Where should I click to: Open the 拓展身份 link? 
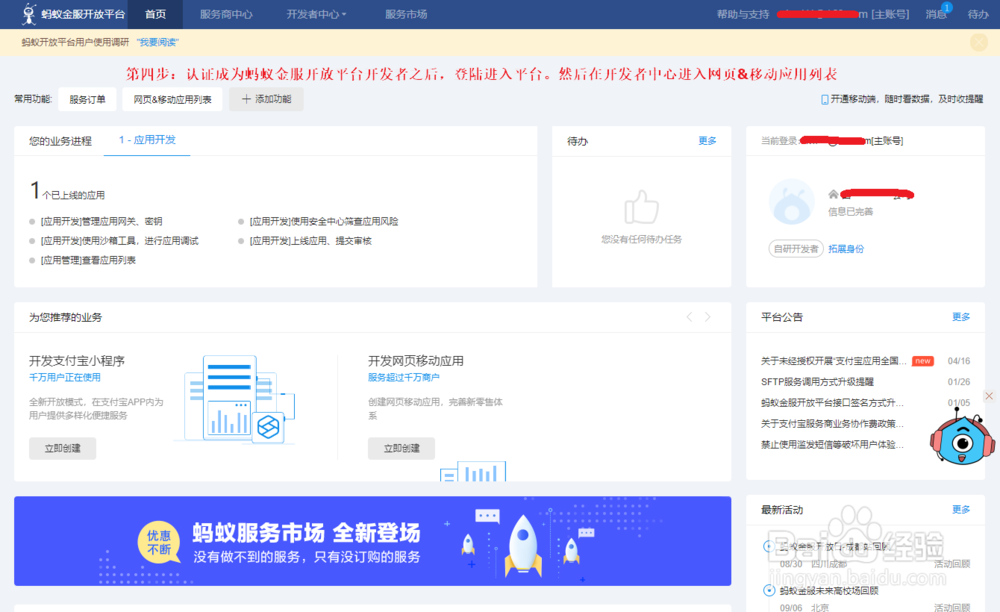point(846,249)
